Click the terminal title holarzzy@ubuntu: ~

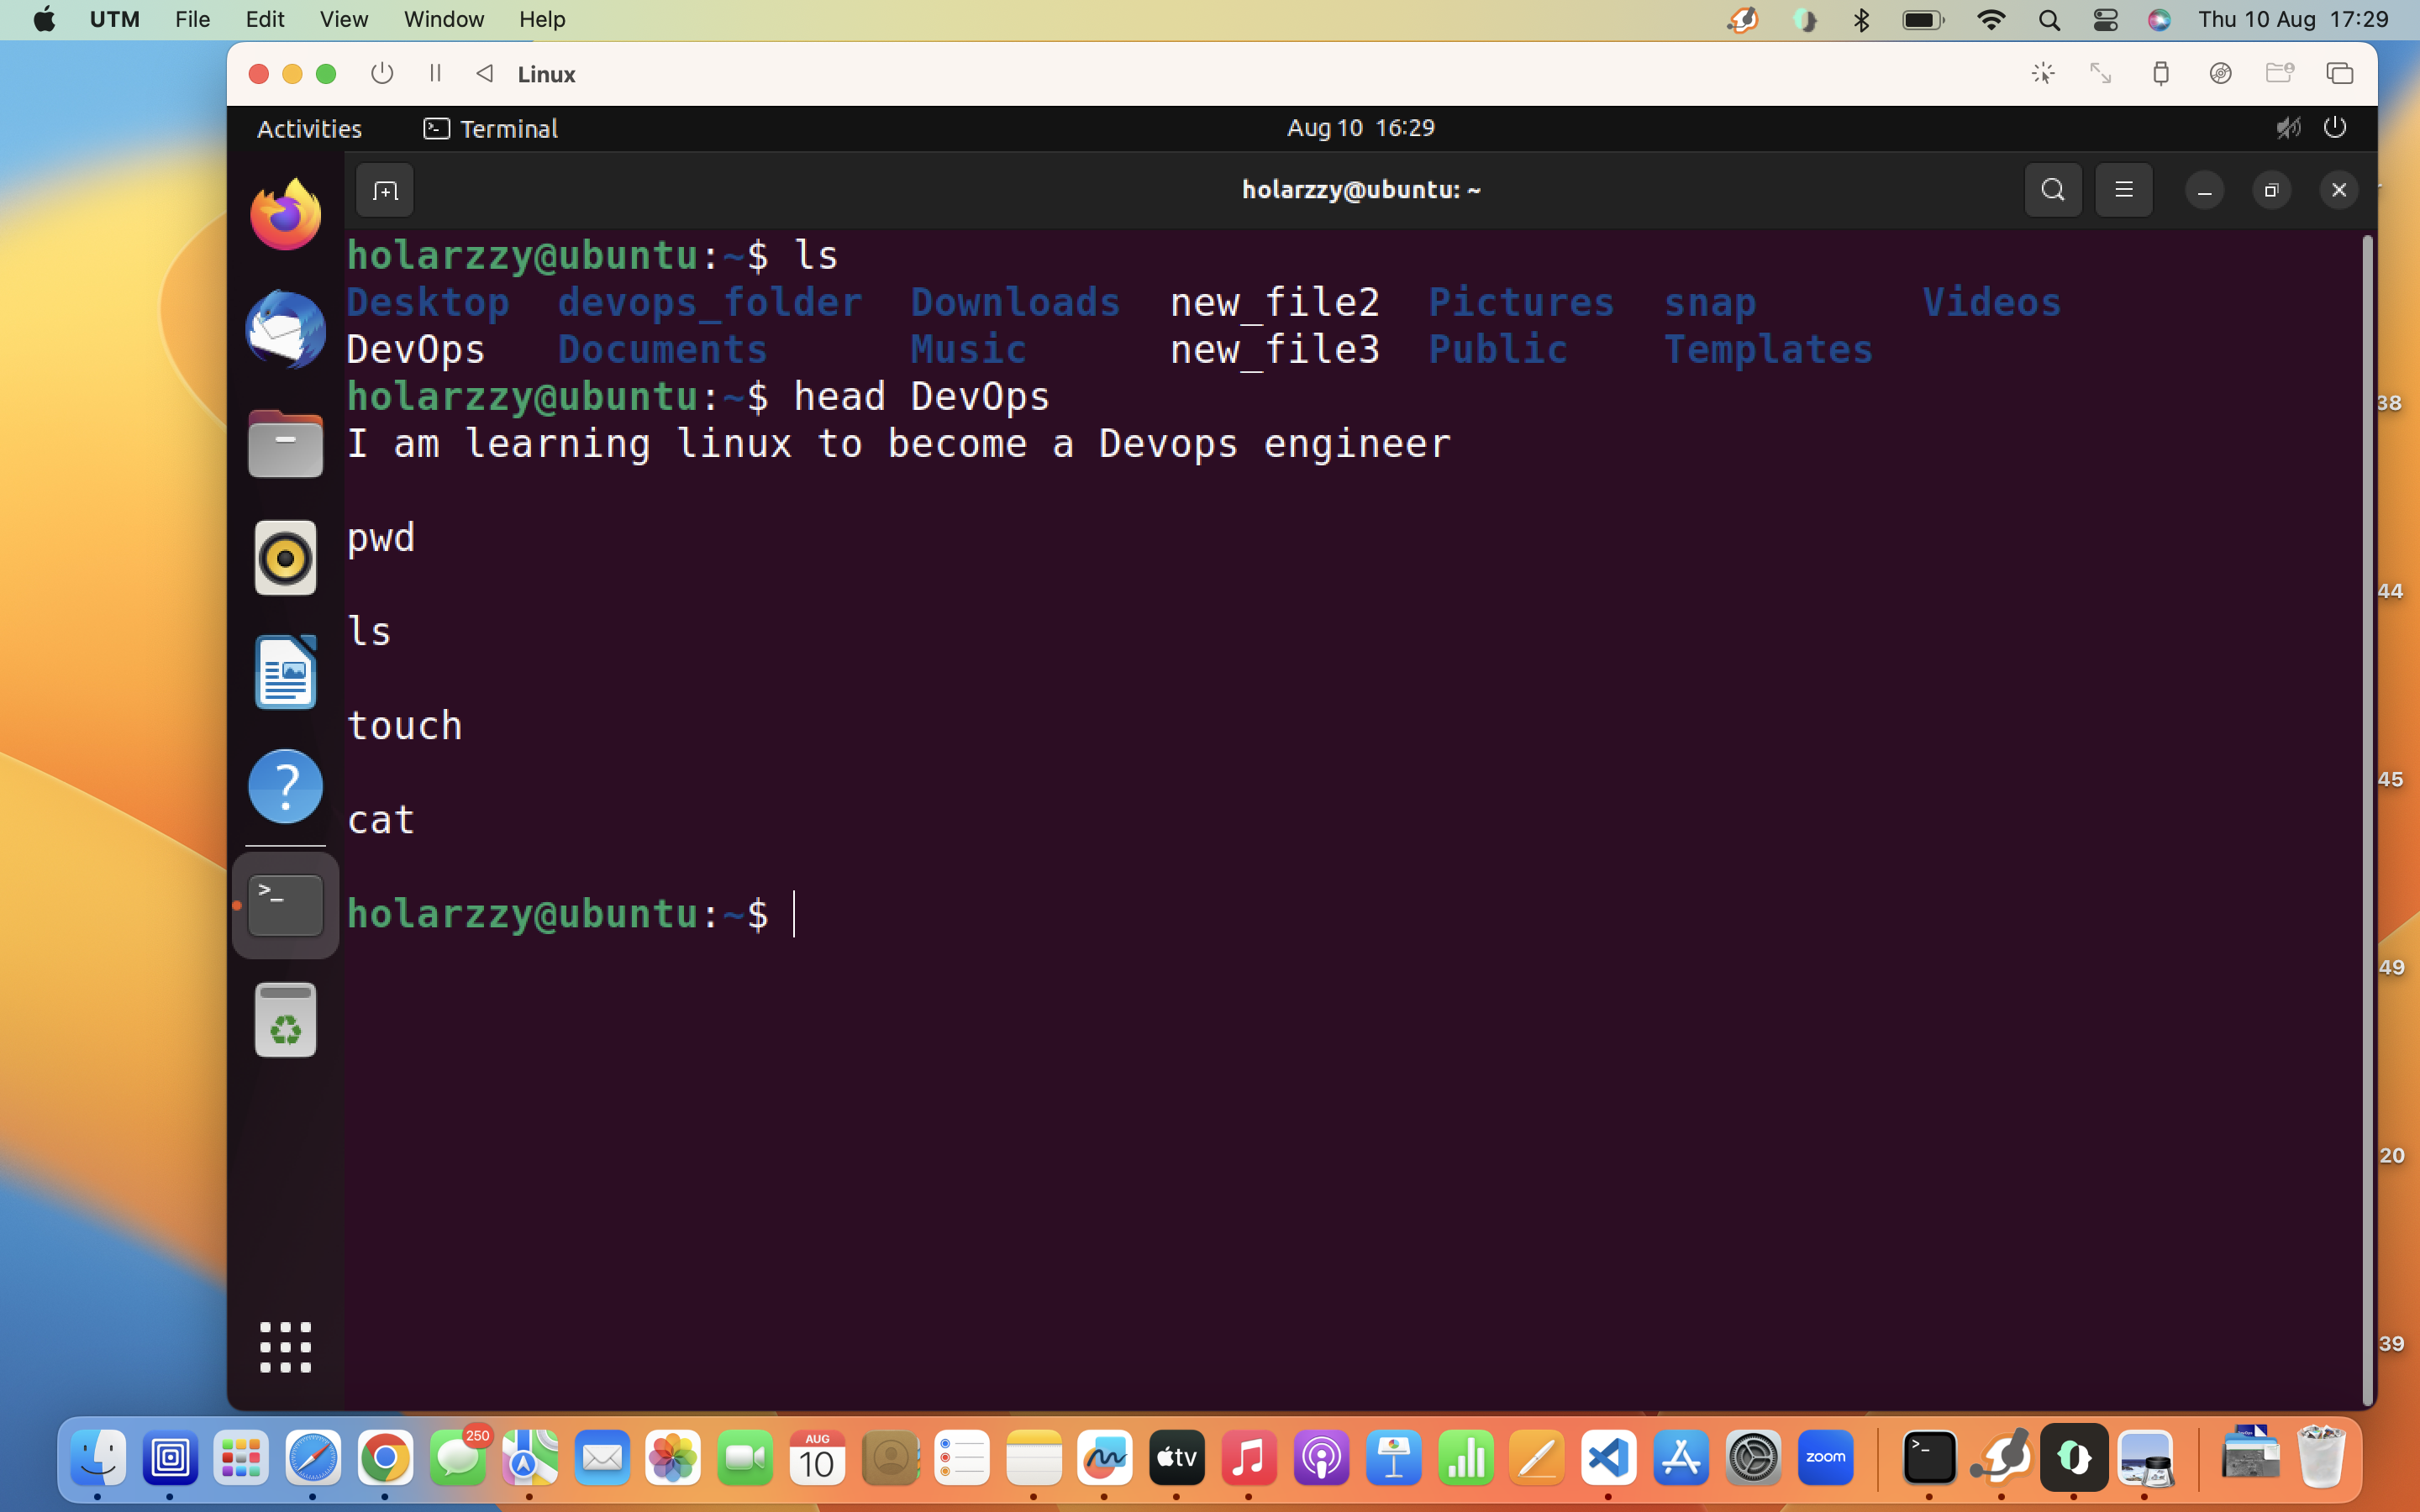pyautogui.click(x=1361, y=190)
